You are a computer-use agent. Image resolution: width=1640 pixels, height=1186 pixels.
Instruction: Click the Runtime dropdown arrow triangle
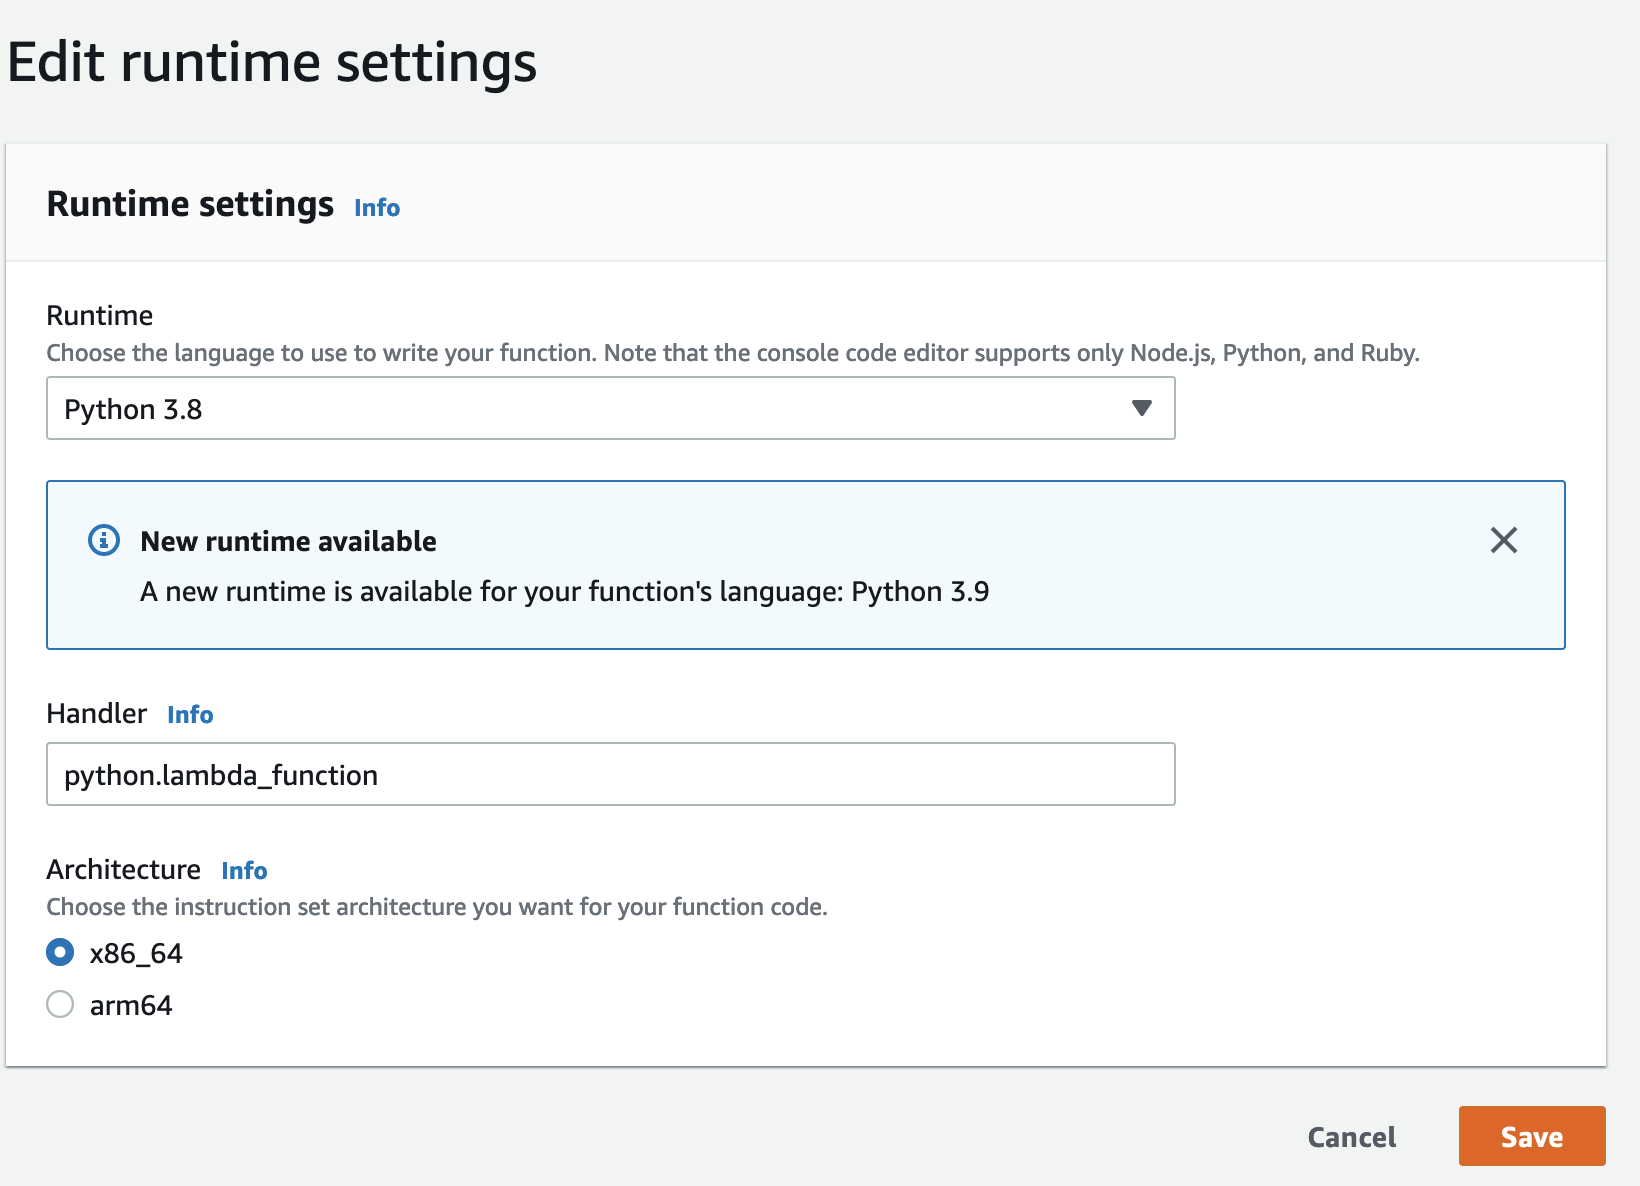[1141, 408]
